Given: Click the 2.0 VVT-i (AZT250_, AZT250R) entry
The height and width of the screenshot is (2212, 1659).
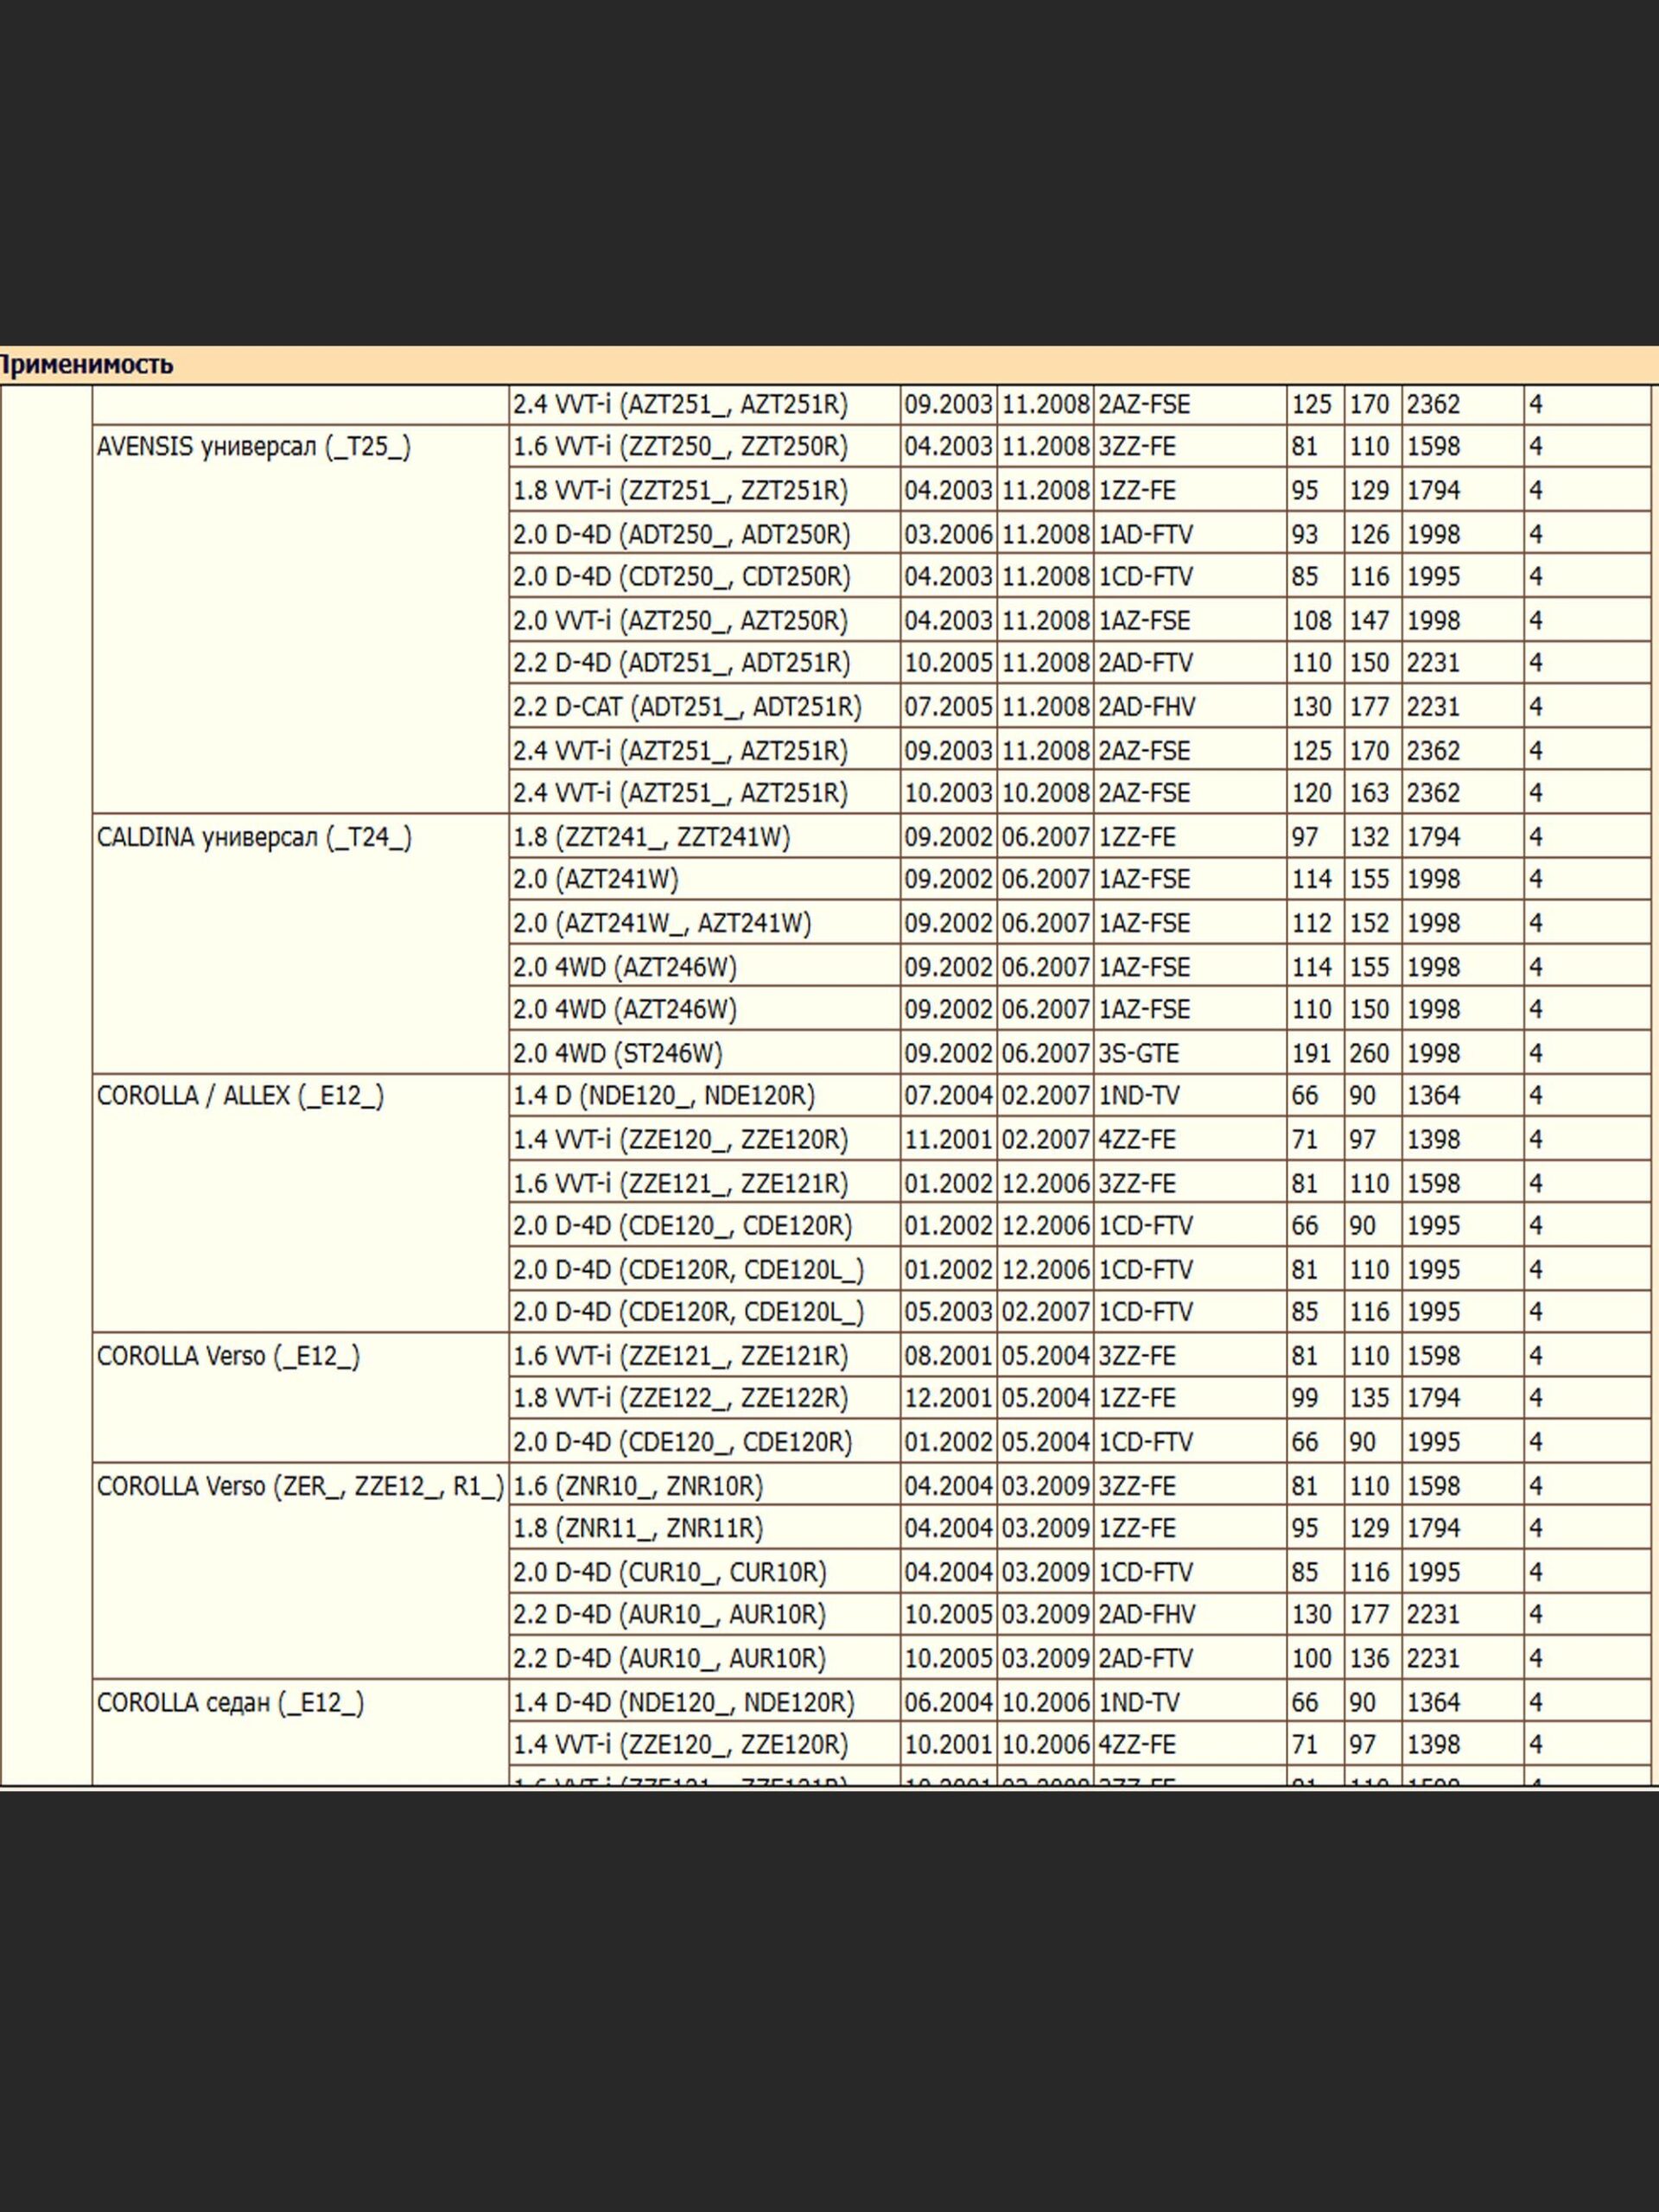Looking at the screenshot, I should point(680,621).
